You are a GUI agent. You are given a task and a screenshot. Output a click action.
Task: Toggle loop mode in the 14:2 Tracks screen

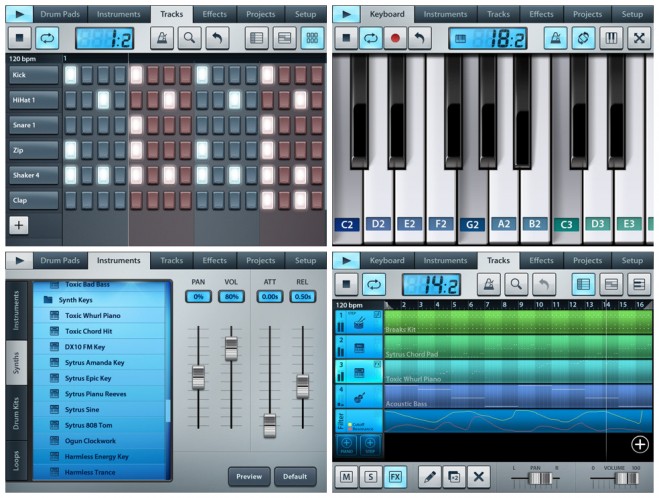[374, 285]
